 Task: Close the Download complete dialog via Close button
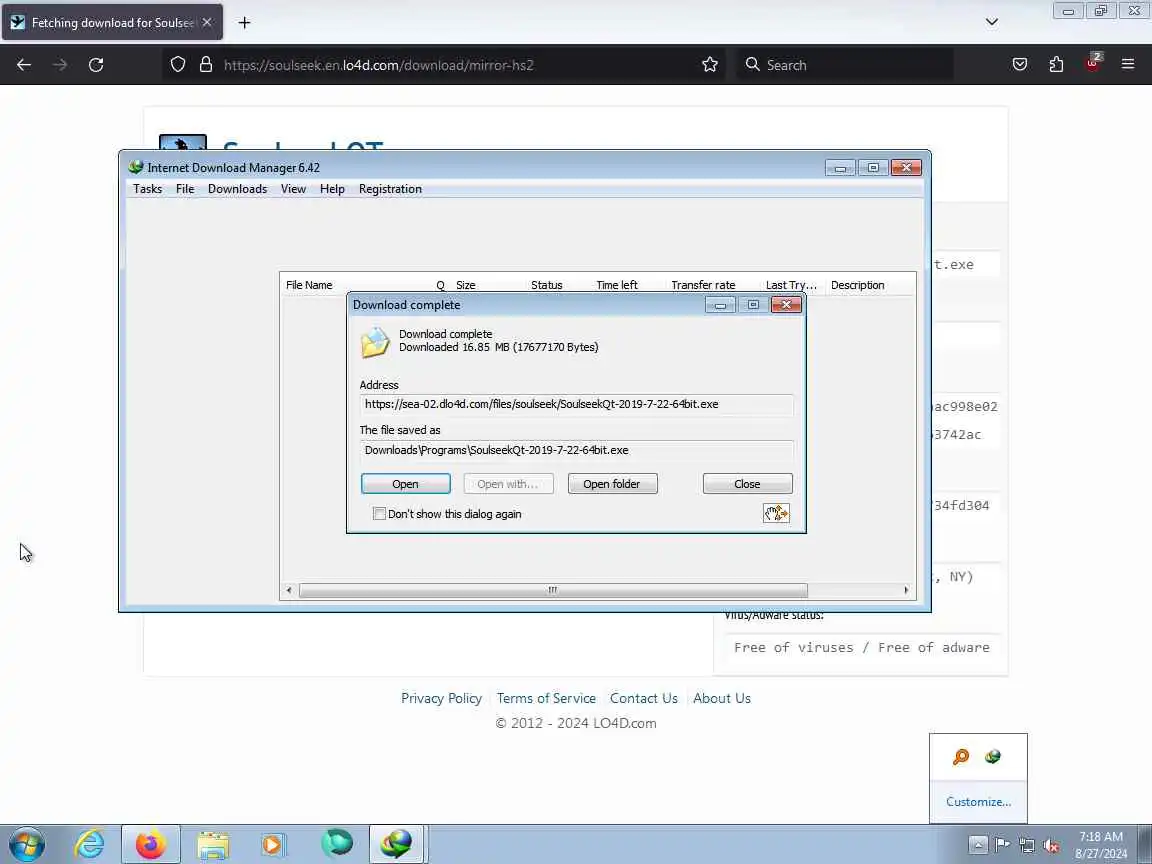[747, 483]
